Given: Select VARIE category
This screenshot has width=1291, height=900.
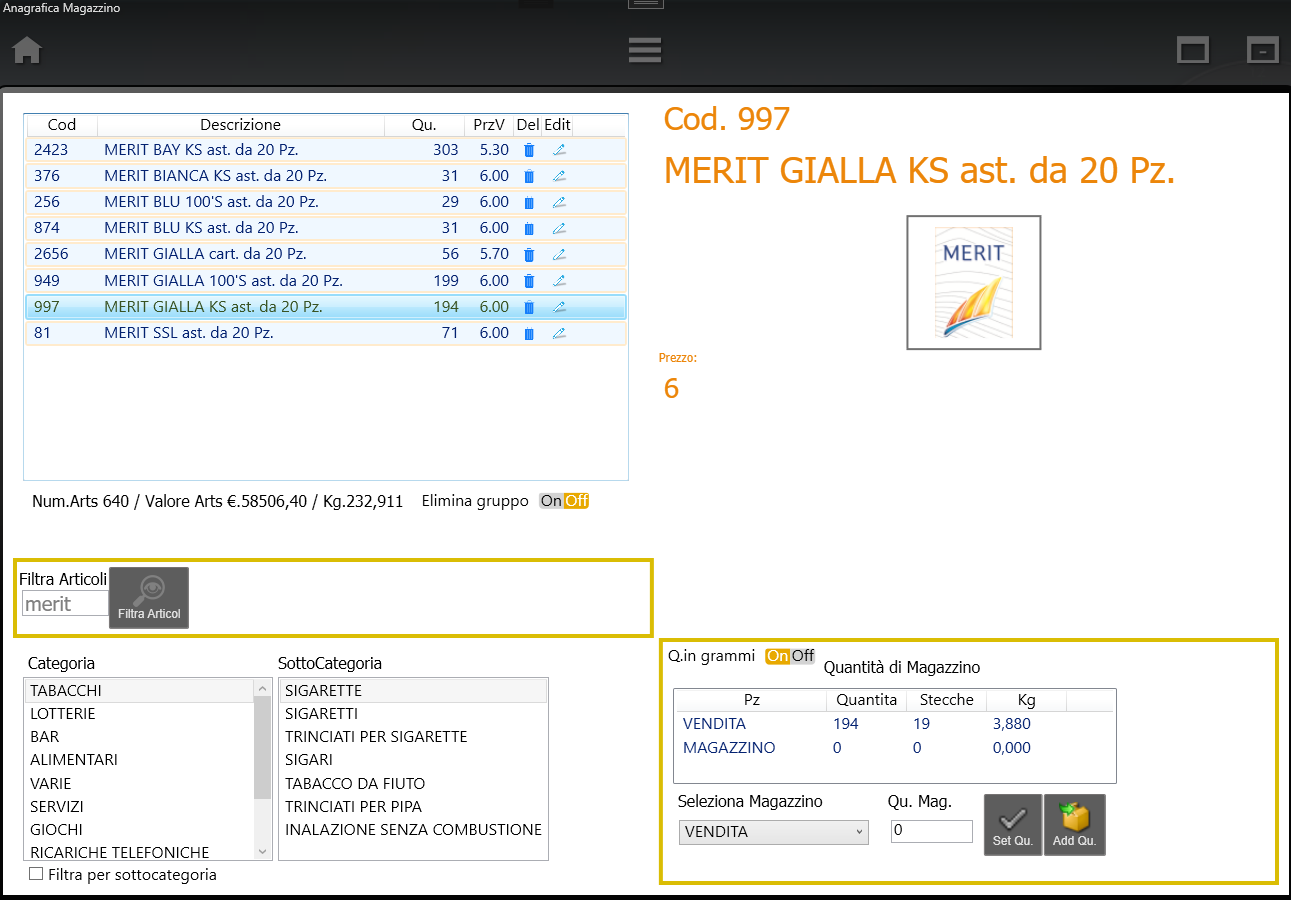Looking at the screenshot, I should point(139,784).
